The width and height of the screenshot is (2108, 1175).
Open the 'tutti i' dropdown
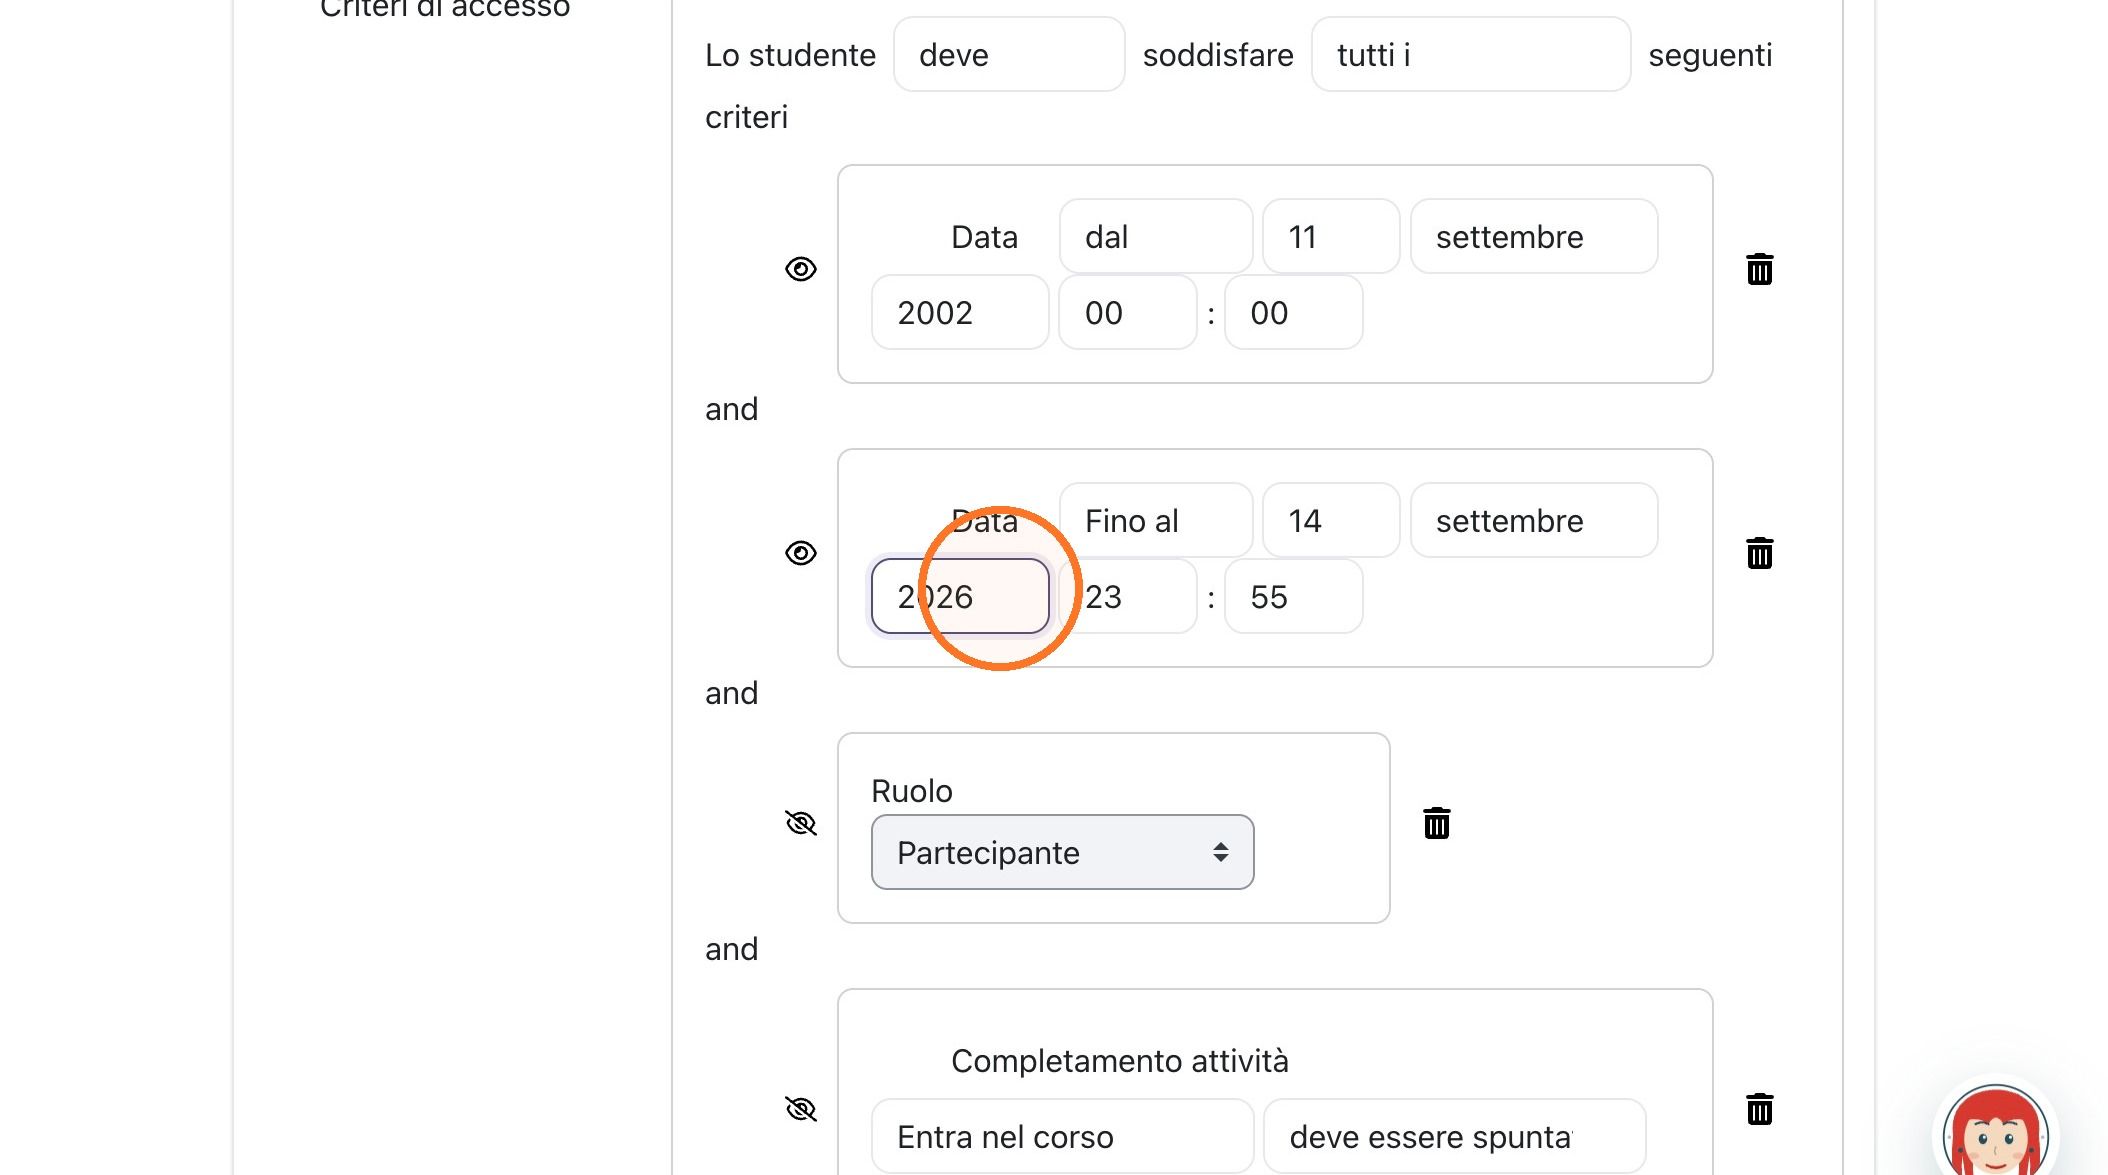pyautogui.click(x=1471, y=54)
